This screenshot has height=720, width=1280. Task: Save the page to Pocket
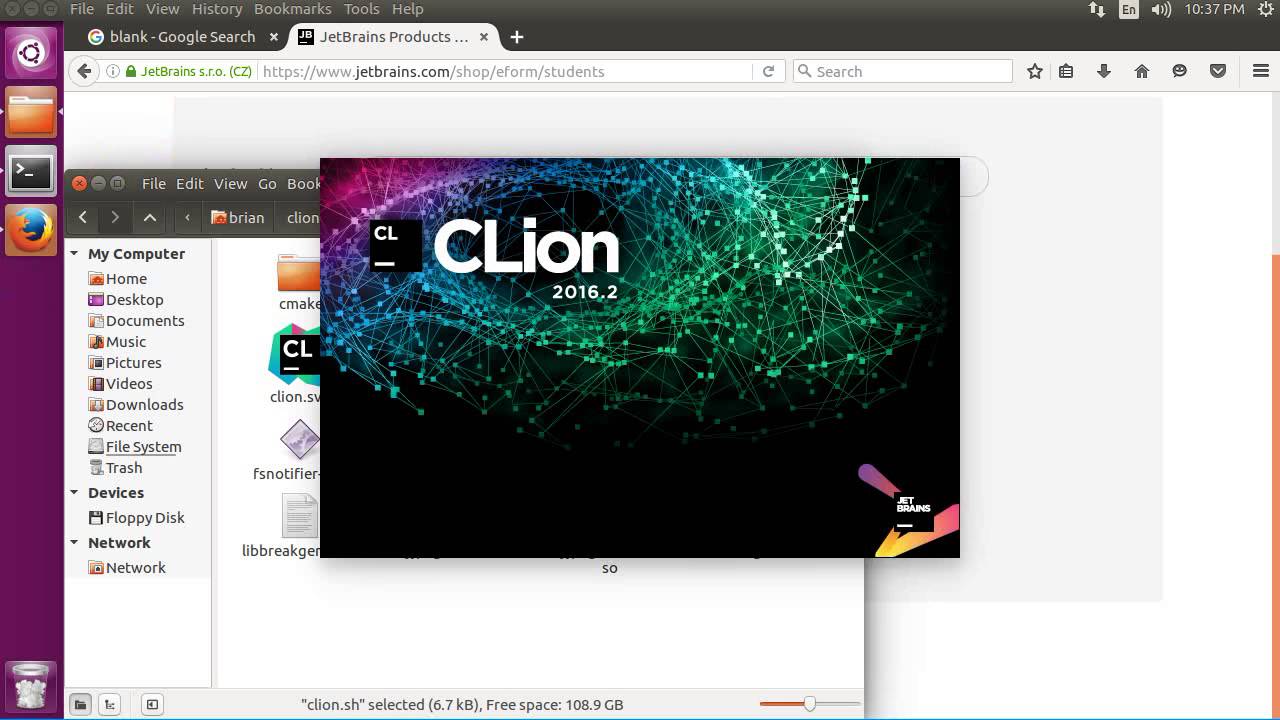pyautogui.click(x=1218, y=71)
